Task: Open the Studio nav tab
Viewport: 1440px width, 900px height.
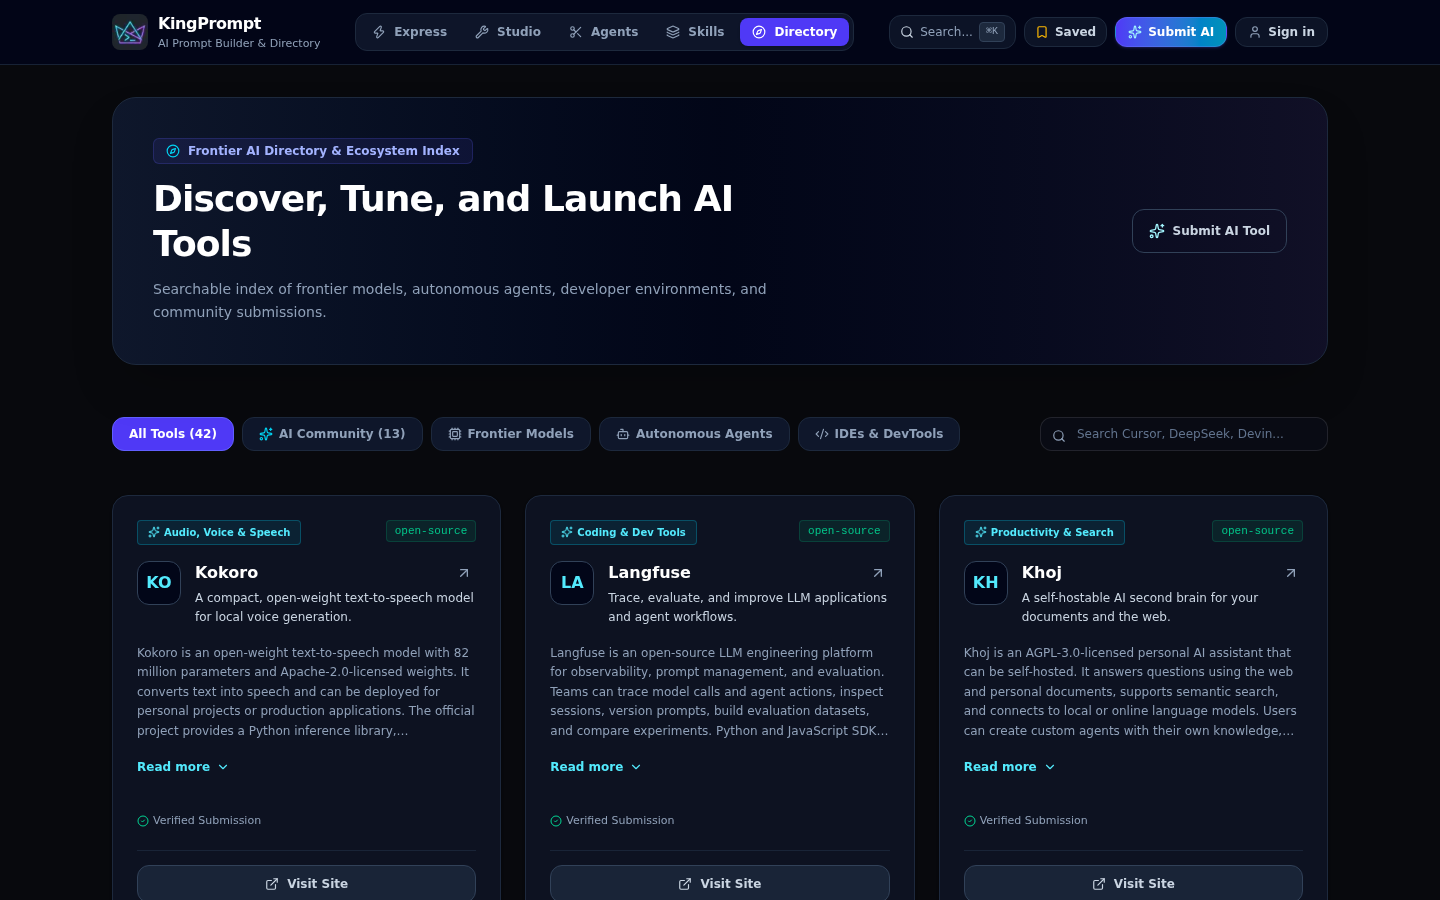Action: pos(508,32)
